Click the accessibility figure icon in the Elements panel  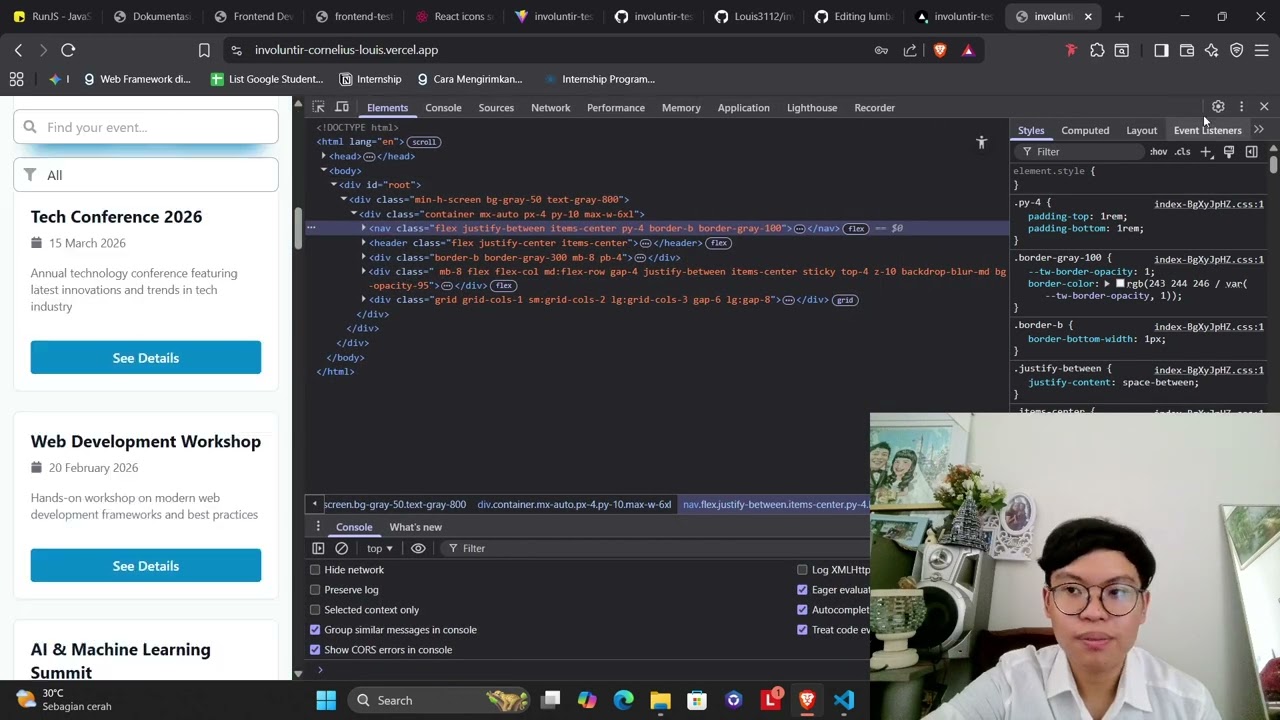[981, 143]
